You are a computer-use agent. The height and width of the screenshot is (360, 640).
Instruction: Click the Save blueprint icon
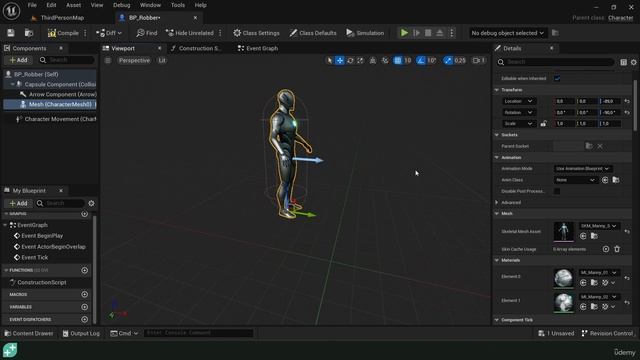[x=11, y=33]
